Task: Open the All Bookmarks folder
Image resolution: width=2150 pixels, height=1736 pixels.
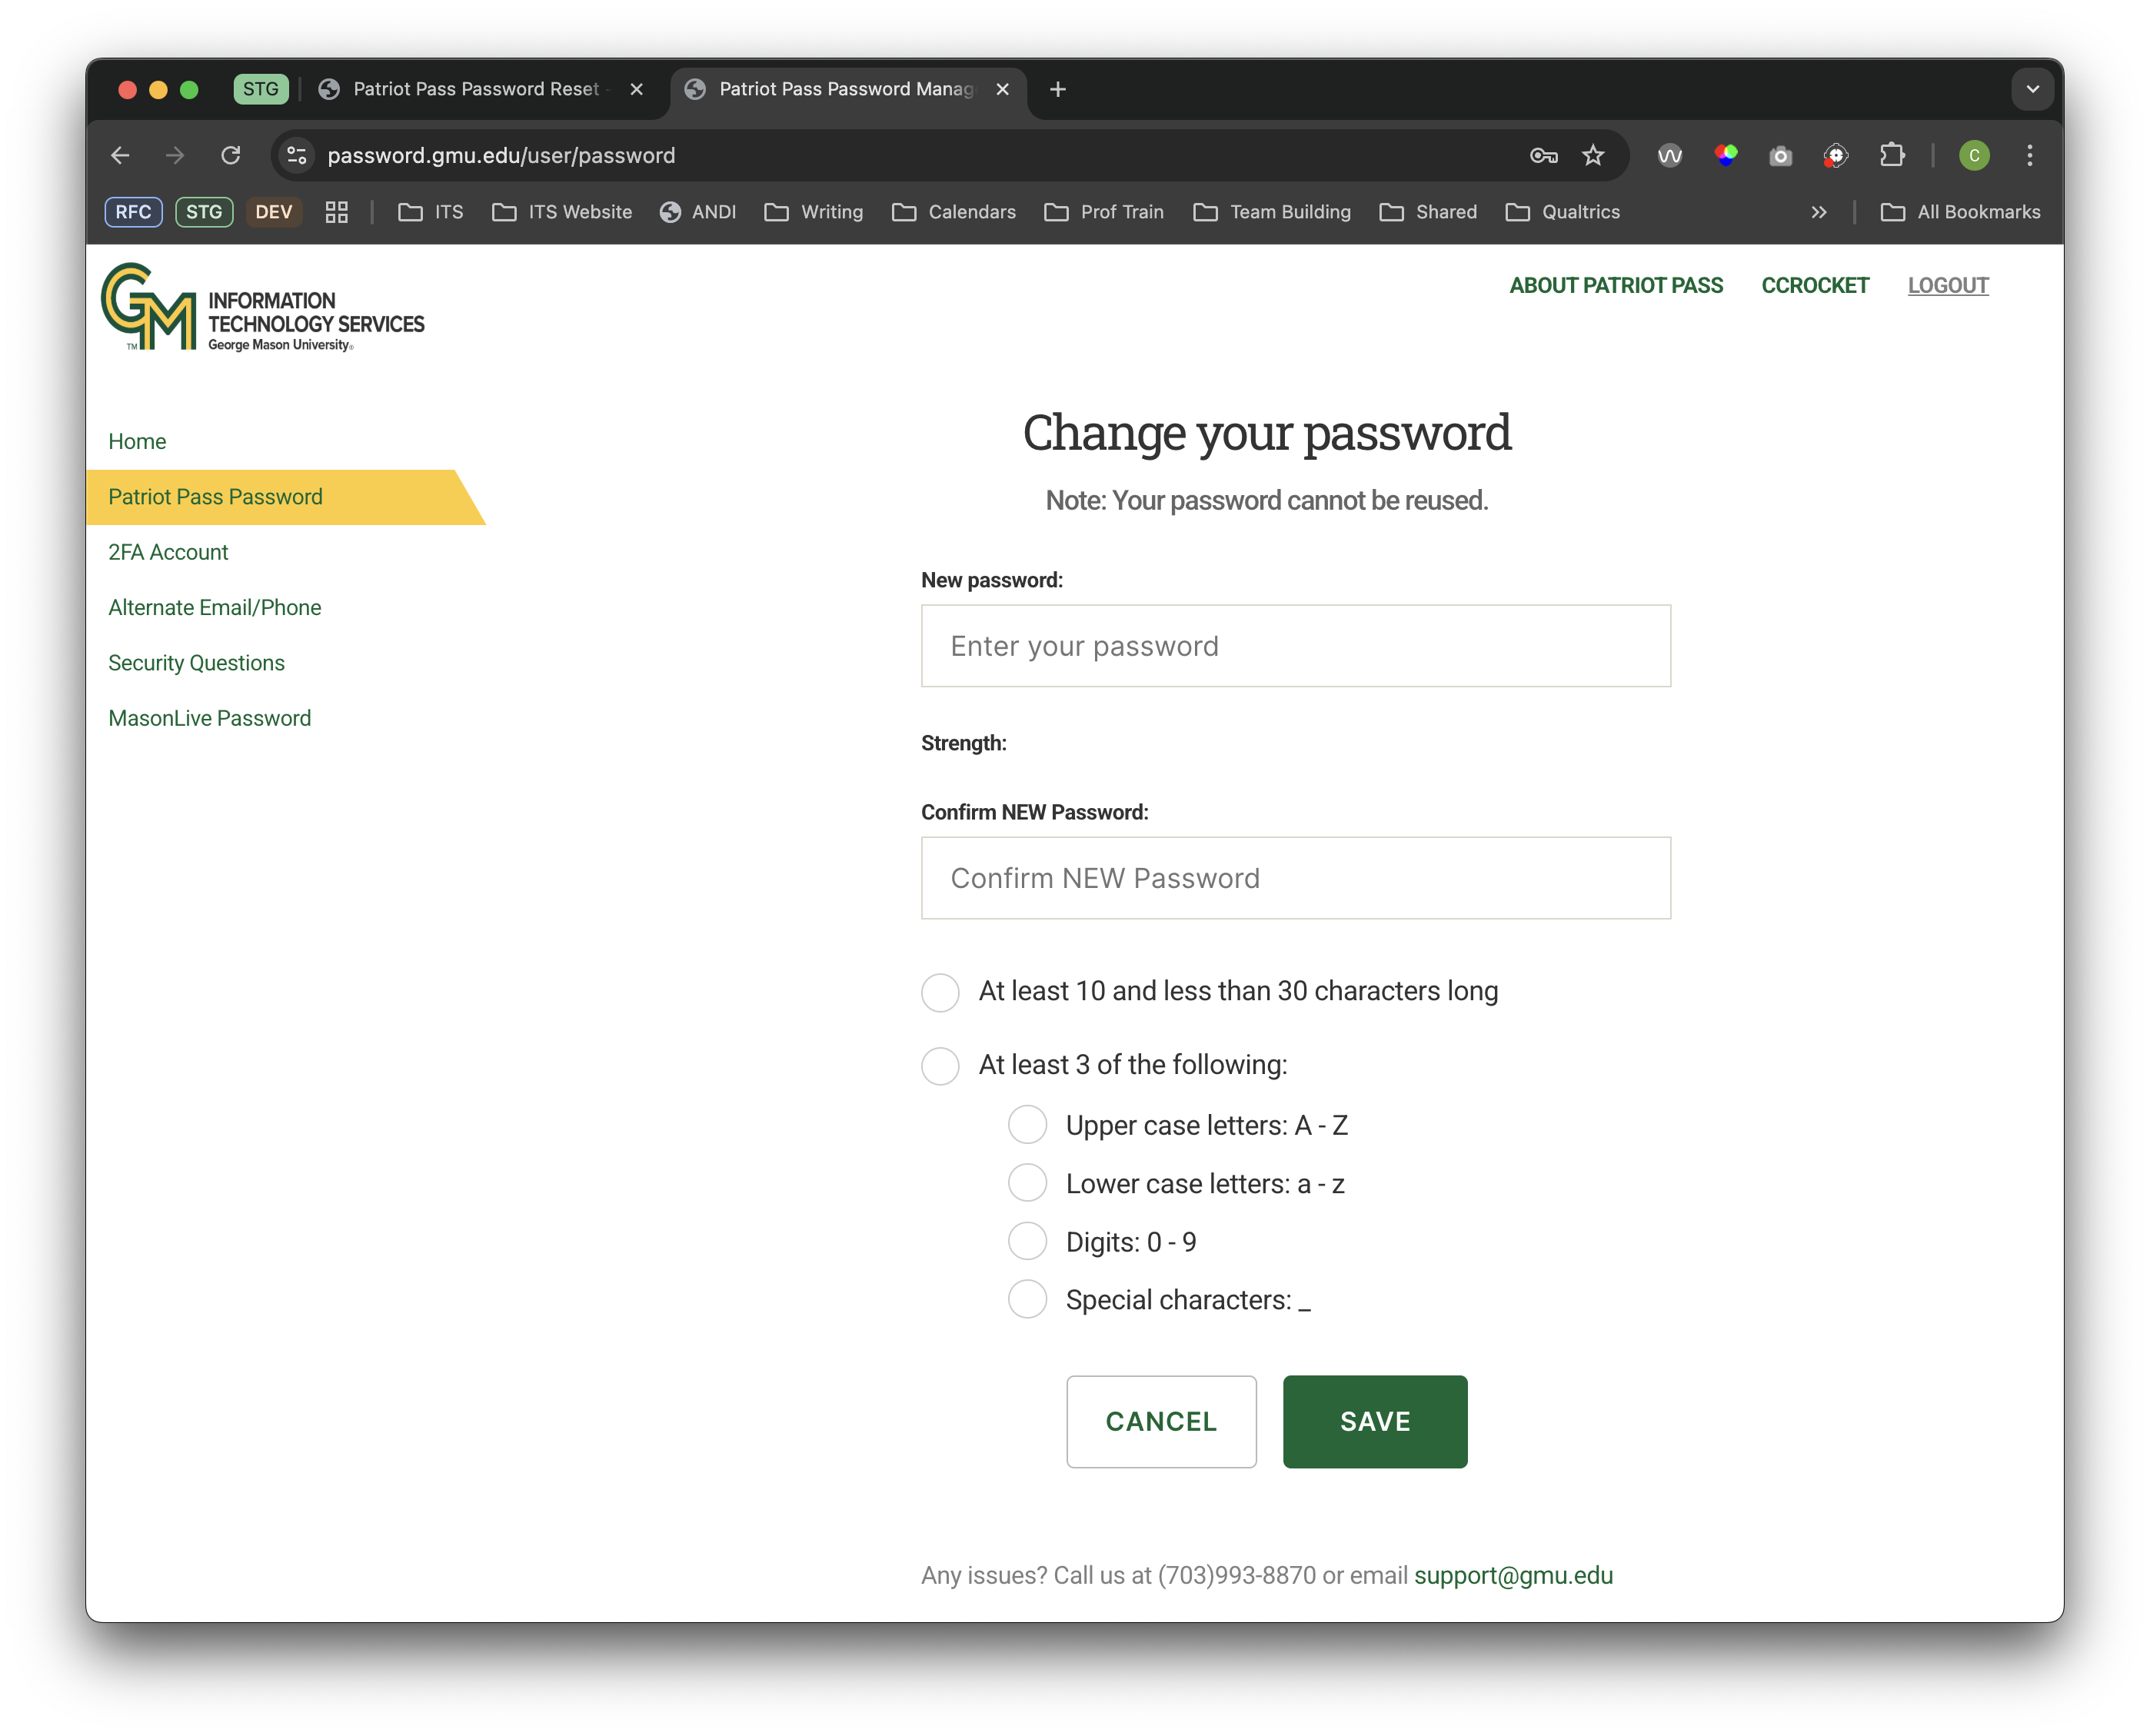Action: [x=1961, y=212]
